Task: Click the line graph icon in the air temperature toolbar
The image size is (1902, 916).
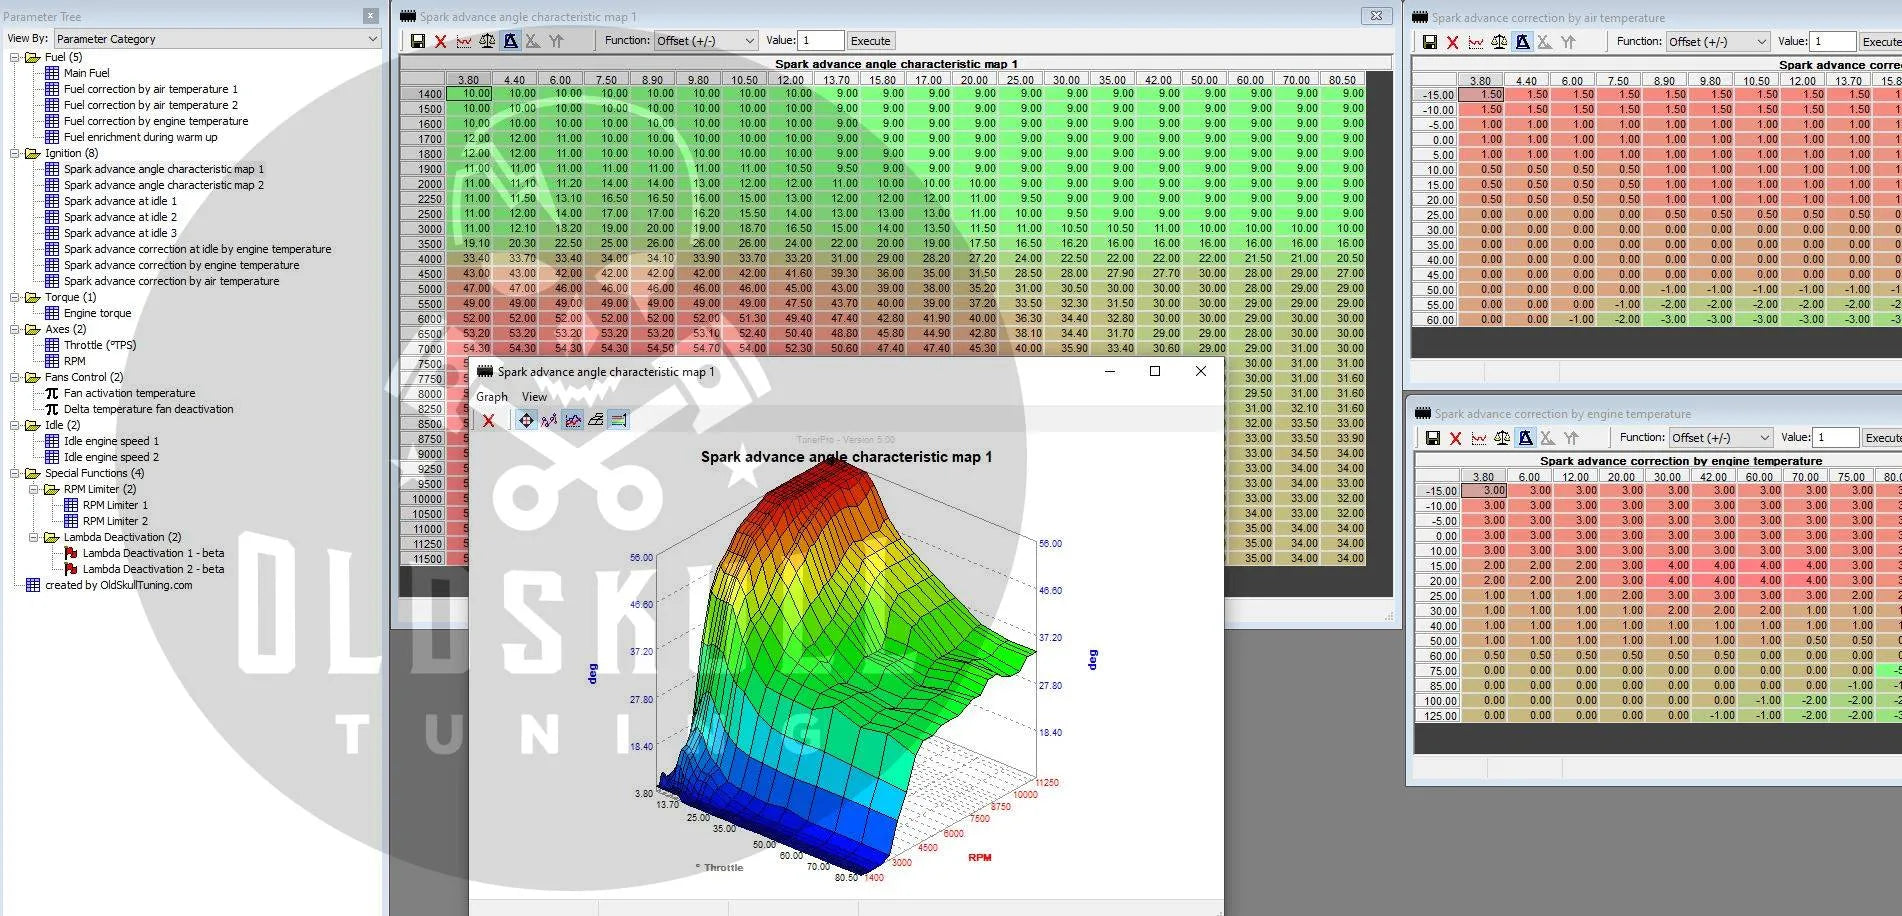Action: (1476, 42)
